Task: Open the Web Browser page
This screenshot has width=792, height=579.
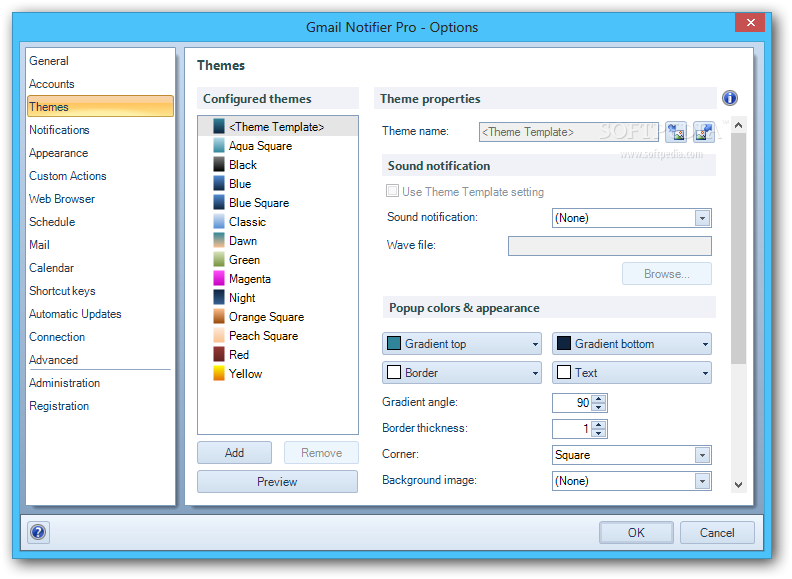Action: [x=62, y=199]
